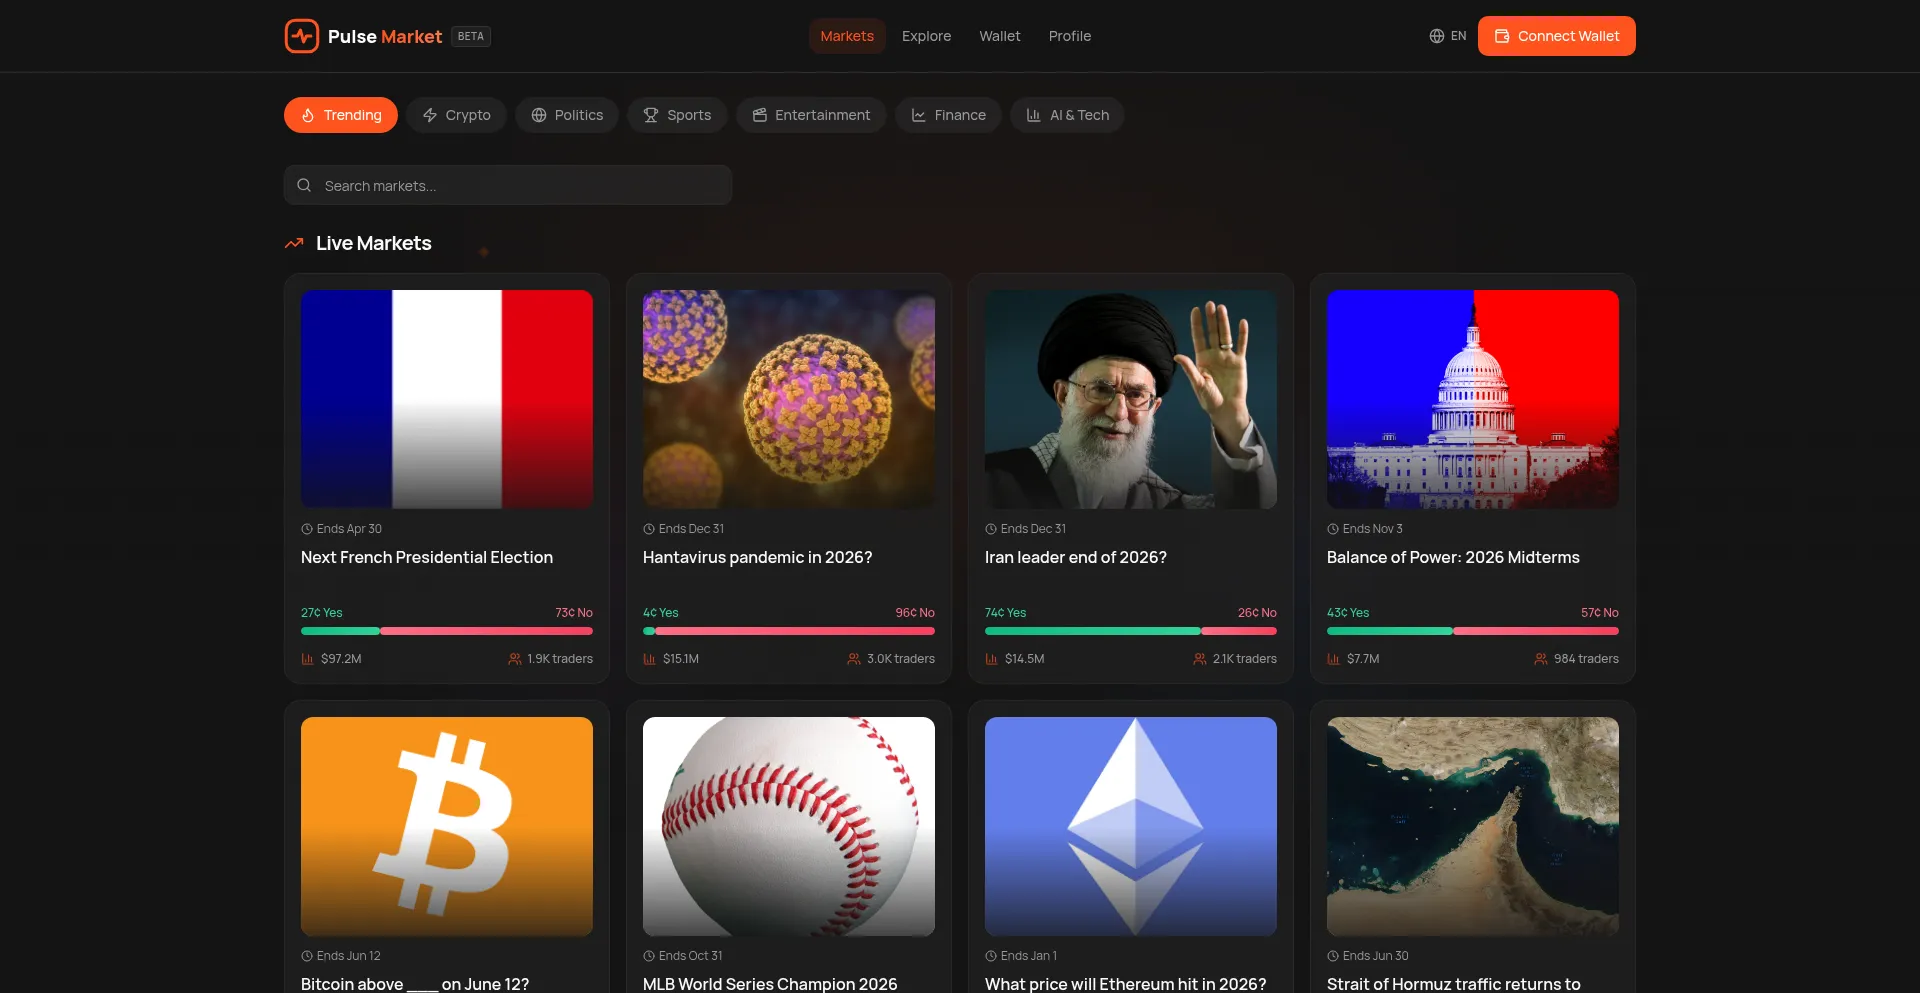Click clock icon beside Ends Jun 12
Viewport: 1920px width, 993px height.
(x=307, y=956)
